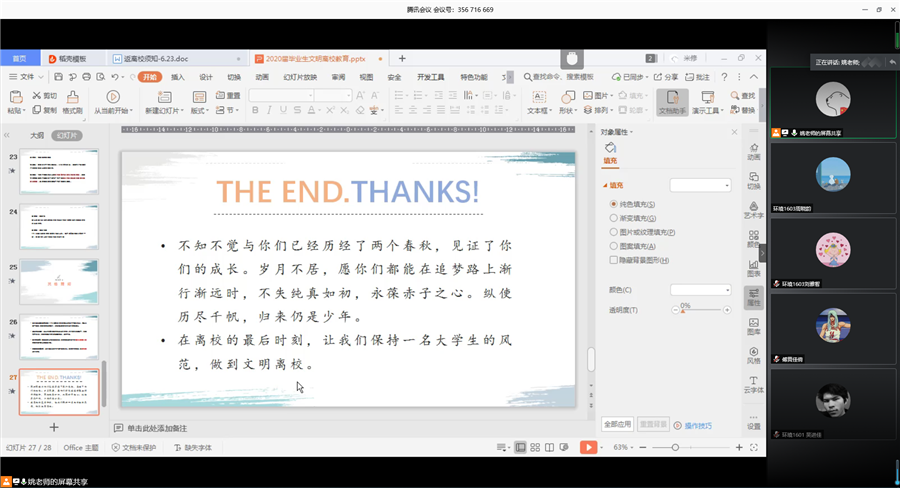Click the orange slideshow play button in status bar
Screen dimensions: 900x488
(589, 447)
